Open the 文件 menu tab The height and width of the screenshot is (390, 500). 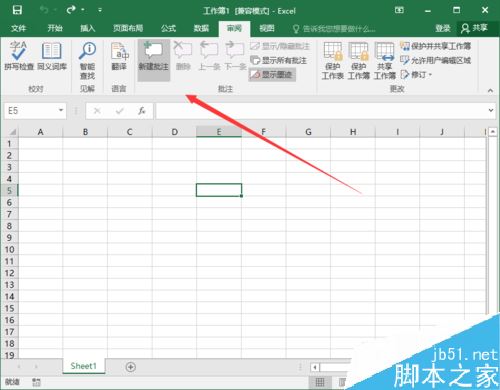18,28
